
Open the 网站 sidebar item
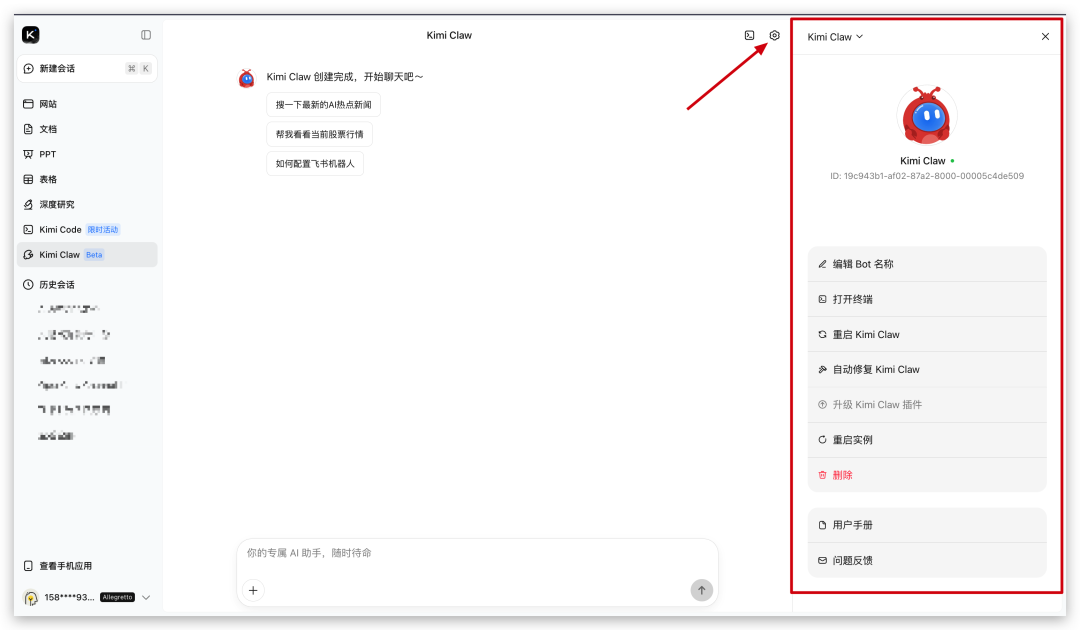click(x=48, y=104)
